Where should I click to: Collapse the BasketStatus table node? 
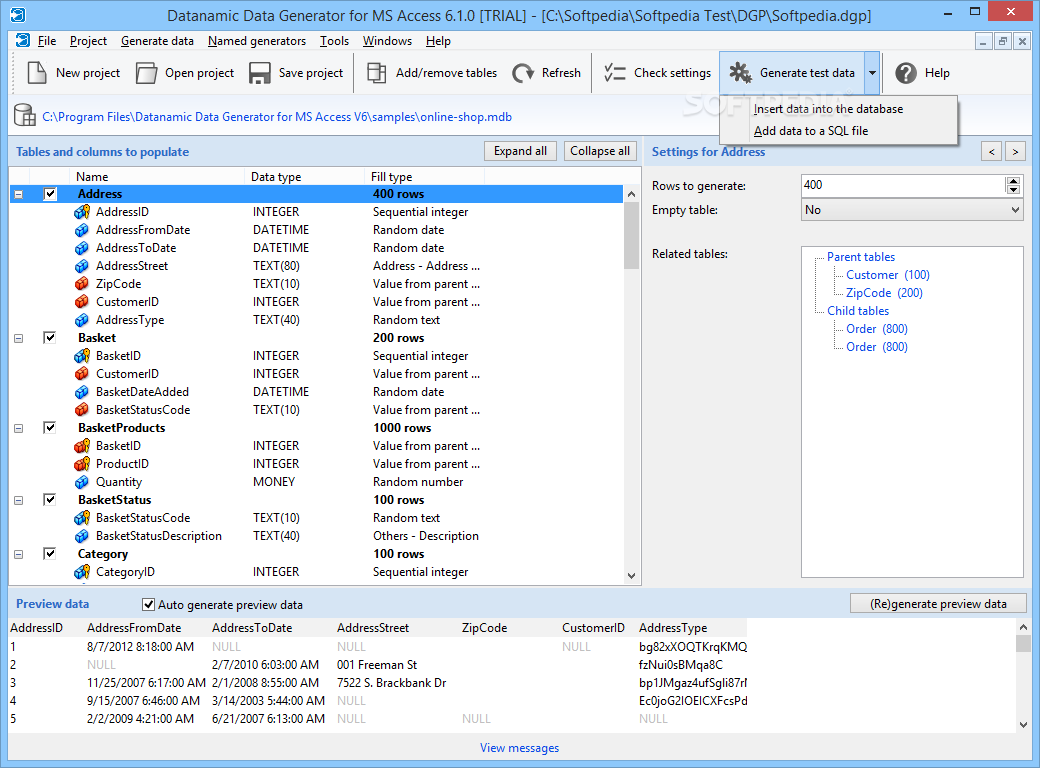pos(19,500)
